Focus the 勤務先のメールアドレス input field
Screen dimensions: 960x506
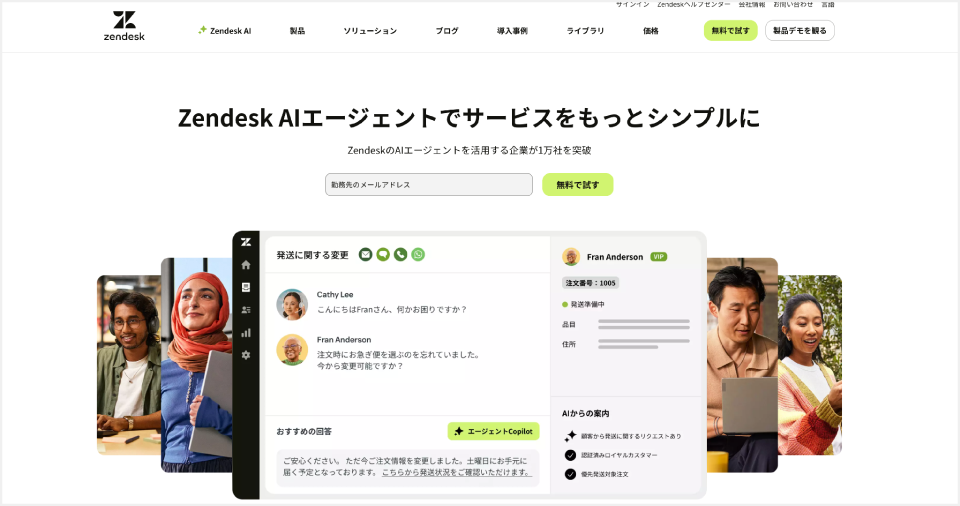pos(429,184)
